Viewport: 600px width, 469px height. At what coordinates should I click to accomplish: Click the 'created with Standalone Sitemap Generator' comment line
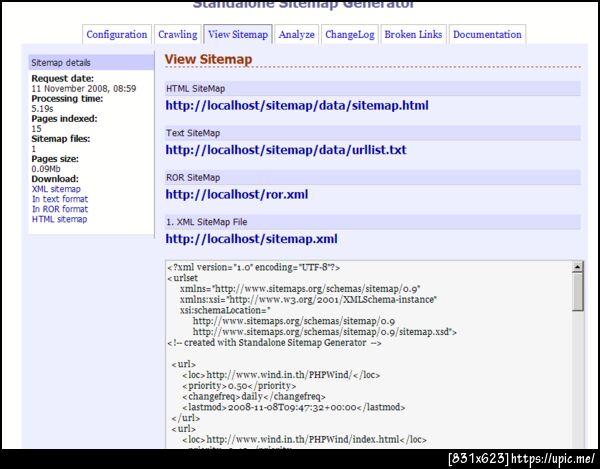275,342
